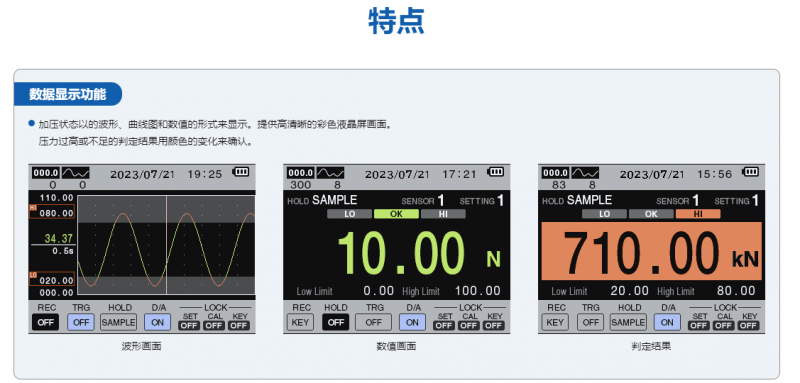
Task: Toggle D/A ON on numeric screen
Action: pyautogui.click(x=412, y=322)
